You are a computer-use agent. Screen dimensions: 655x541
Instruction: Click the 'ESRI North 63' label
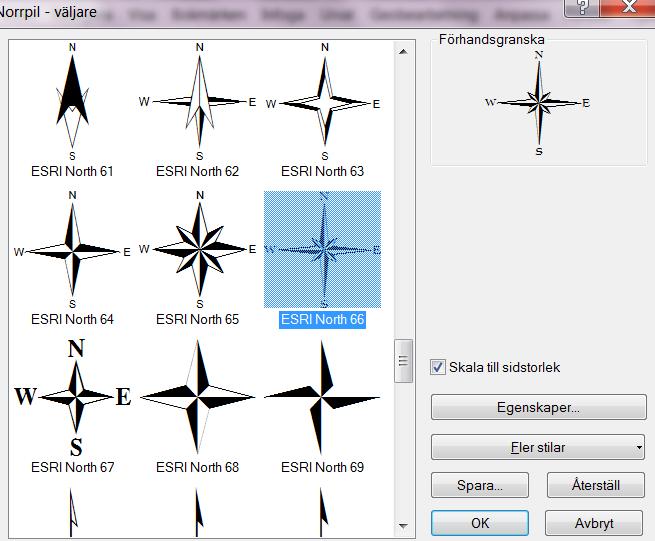click(x=322, y=171)
